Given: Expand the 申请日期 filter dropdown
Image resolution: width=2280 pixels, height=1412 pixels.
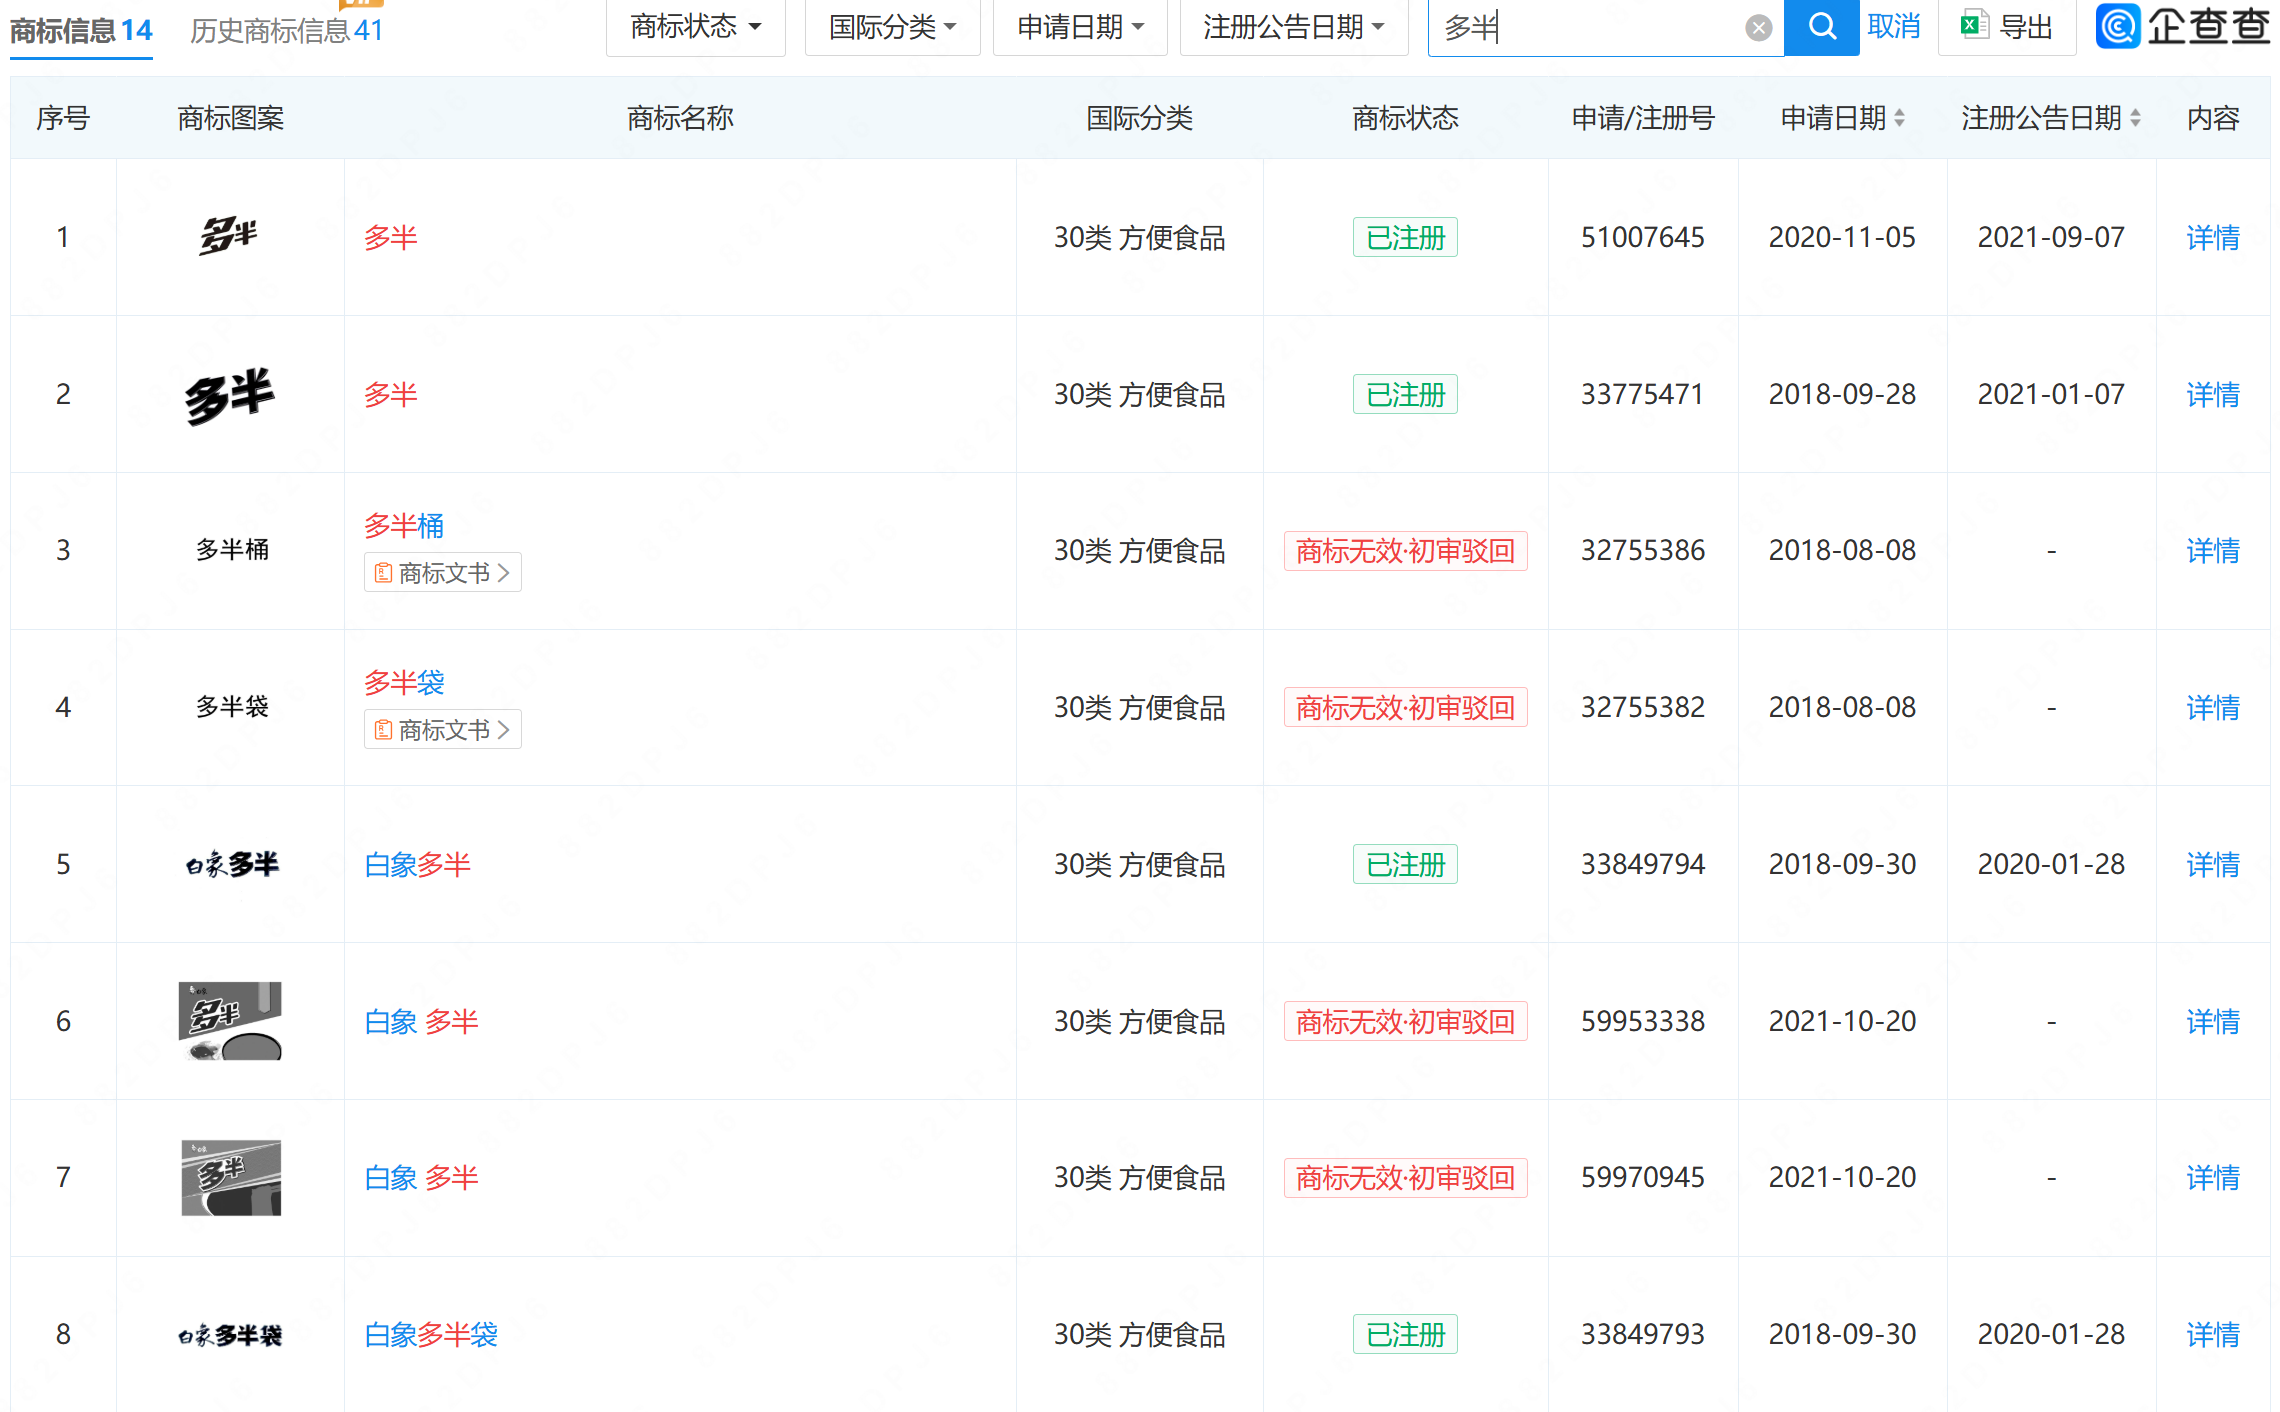Looking at the screenshot, I should 1080,27.
